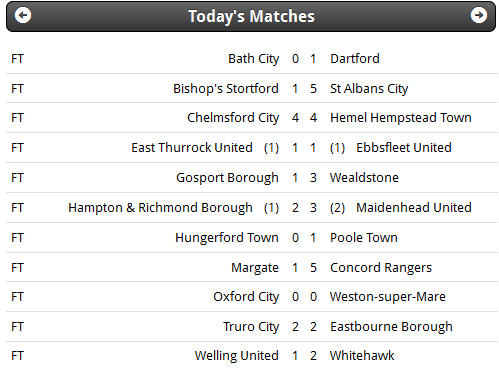This screenshot has height=377, width=499.
Task: Go to previous day's matches arrow
Action: click(23, 15)
